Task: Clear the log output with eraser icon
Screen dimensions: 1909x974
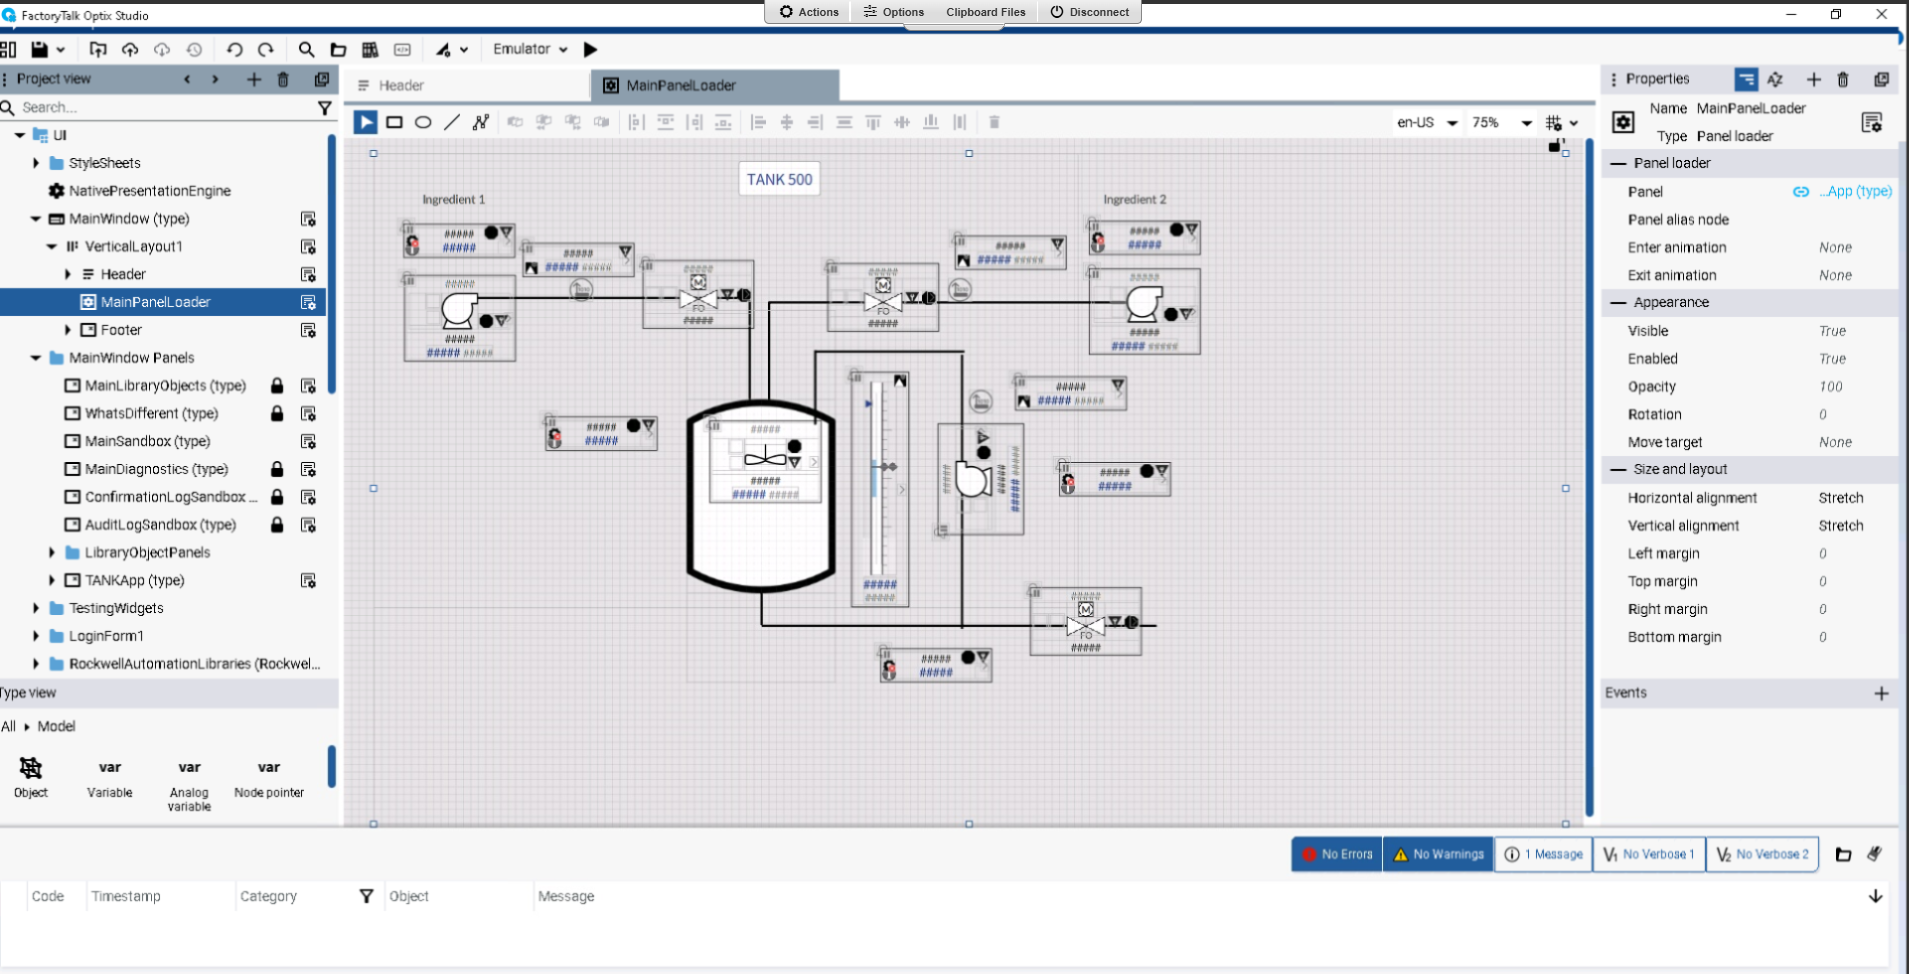Action: pyautogui.click(x=1874, y=854)
